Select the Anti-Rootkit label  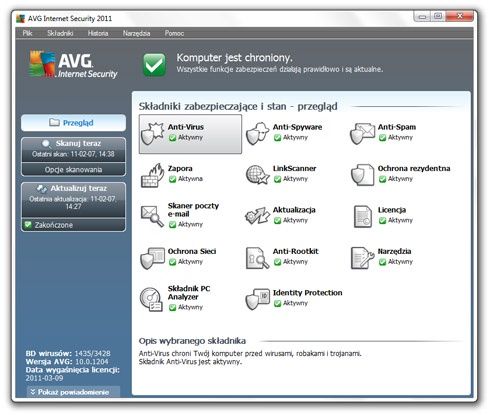[296, 251]
